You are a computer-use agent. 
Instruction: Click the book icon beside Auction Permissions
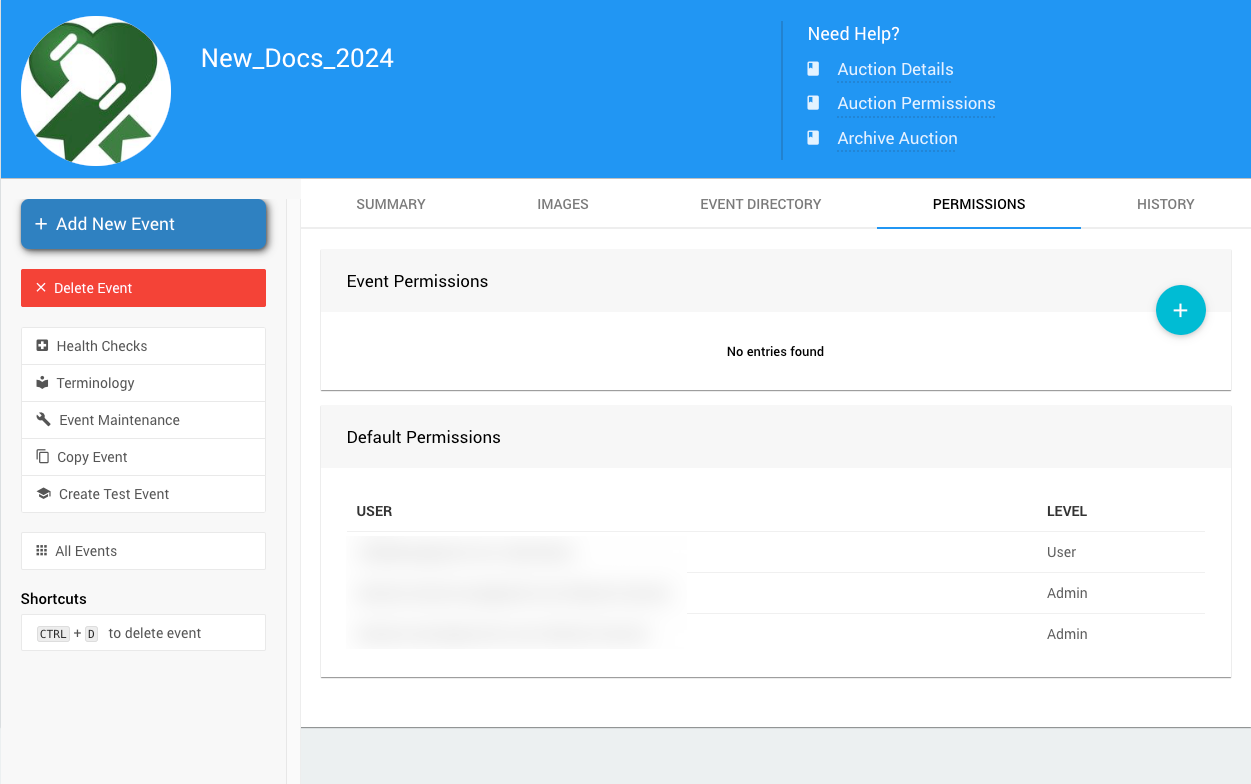813,103
